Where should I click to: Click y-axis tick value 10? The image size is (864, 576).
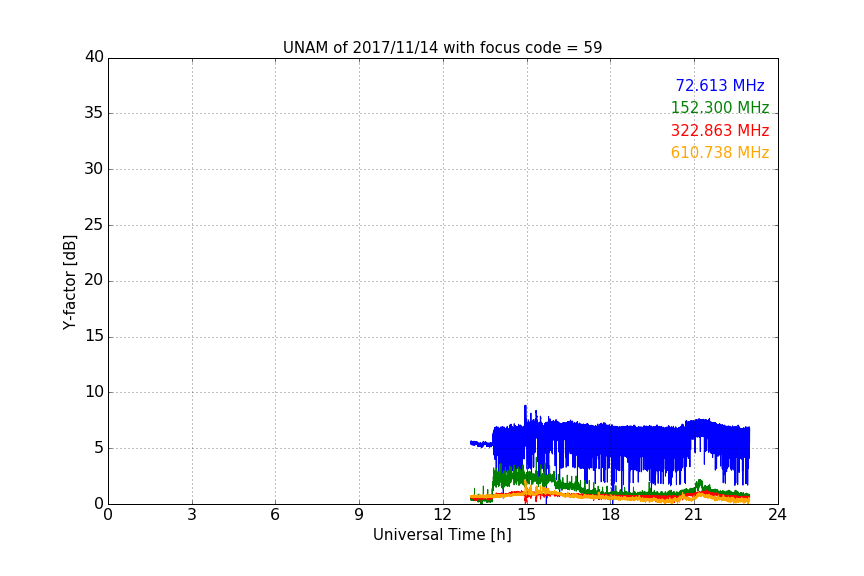tap(94, 392)
